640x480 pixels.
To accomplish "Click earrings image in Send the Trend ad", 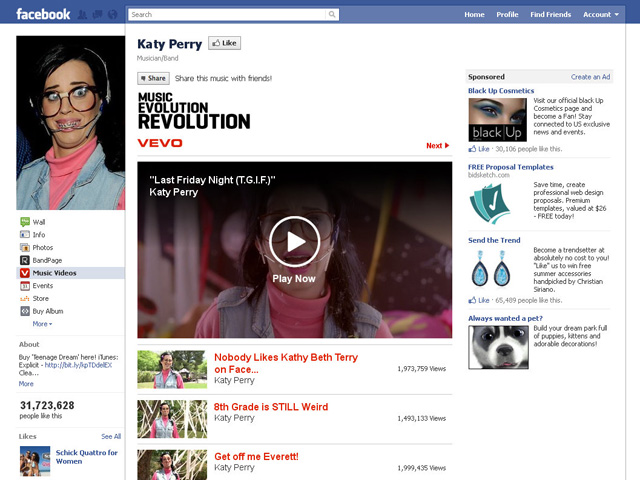I will point(491,268).
